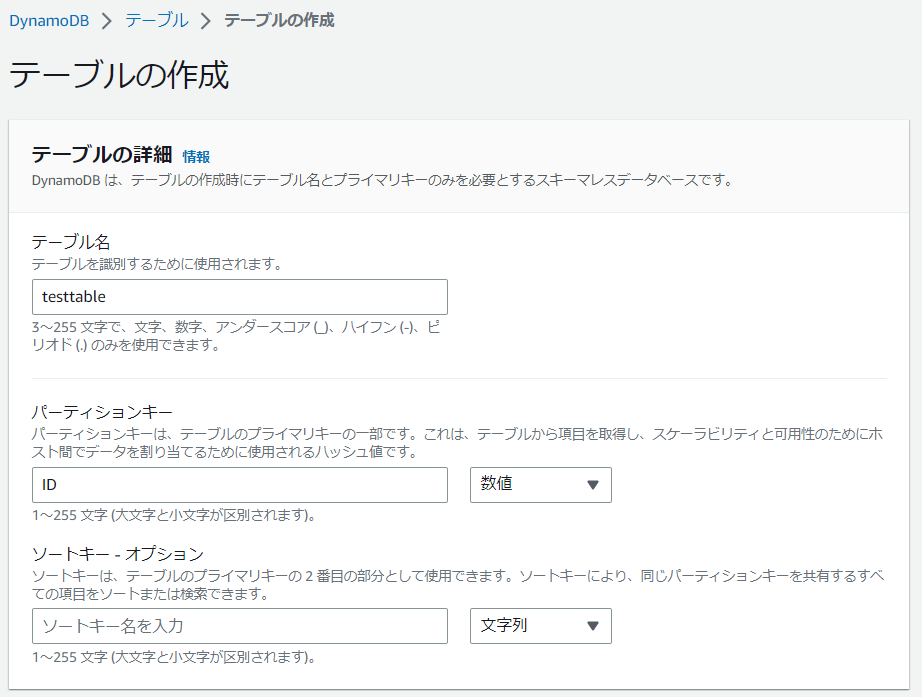Image resolution: width=922 pixels, height=697 pixels.
Task: Click the down-arrow icon inside the 数値 selector
Action: click(x=594, y=485)
